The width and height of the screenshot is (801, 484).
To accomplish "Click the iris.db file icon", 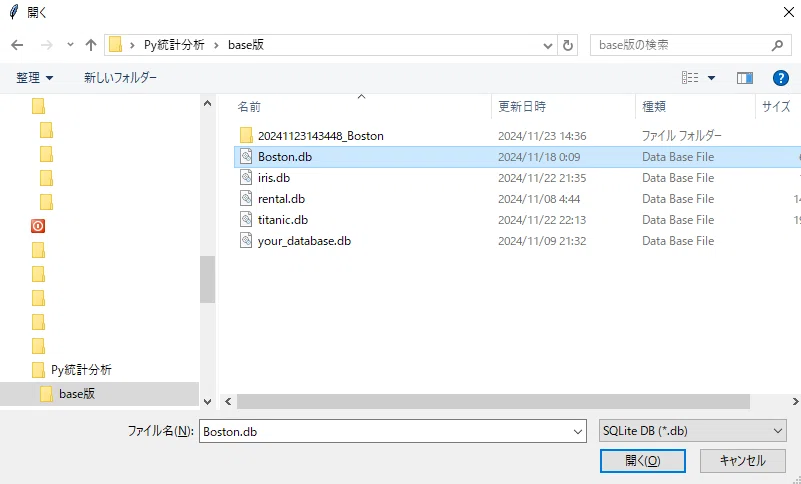I will click(246, 177).
